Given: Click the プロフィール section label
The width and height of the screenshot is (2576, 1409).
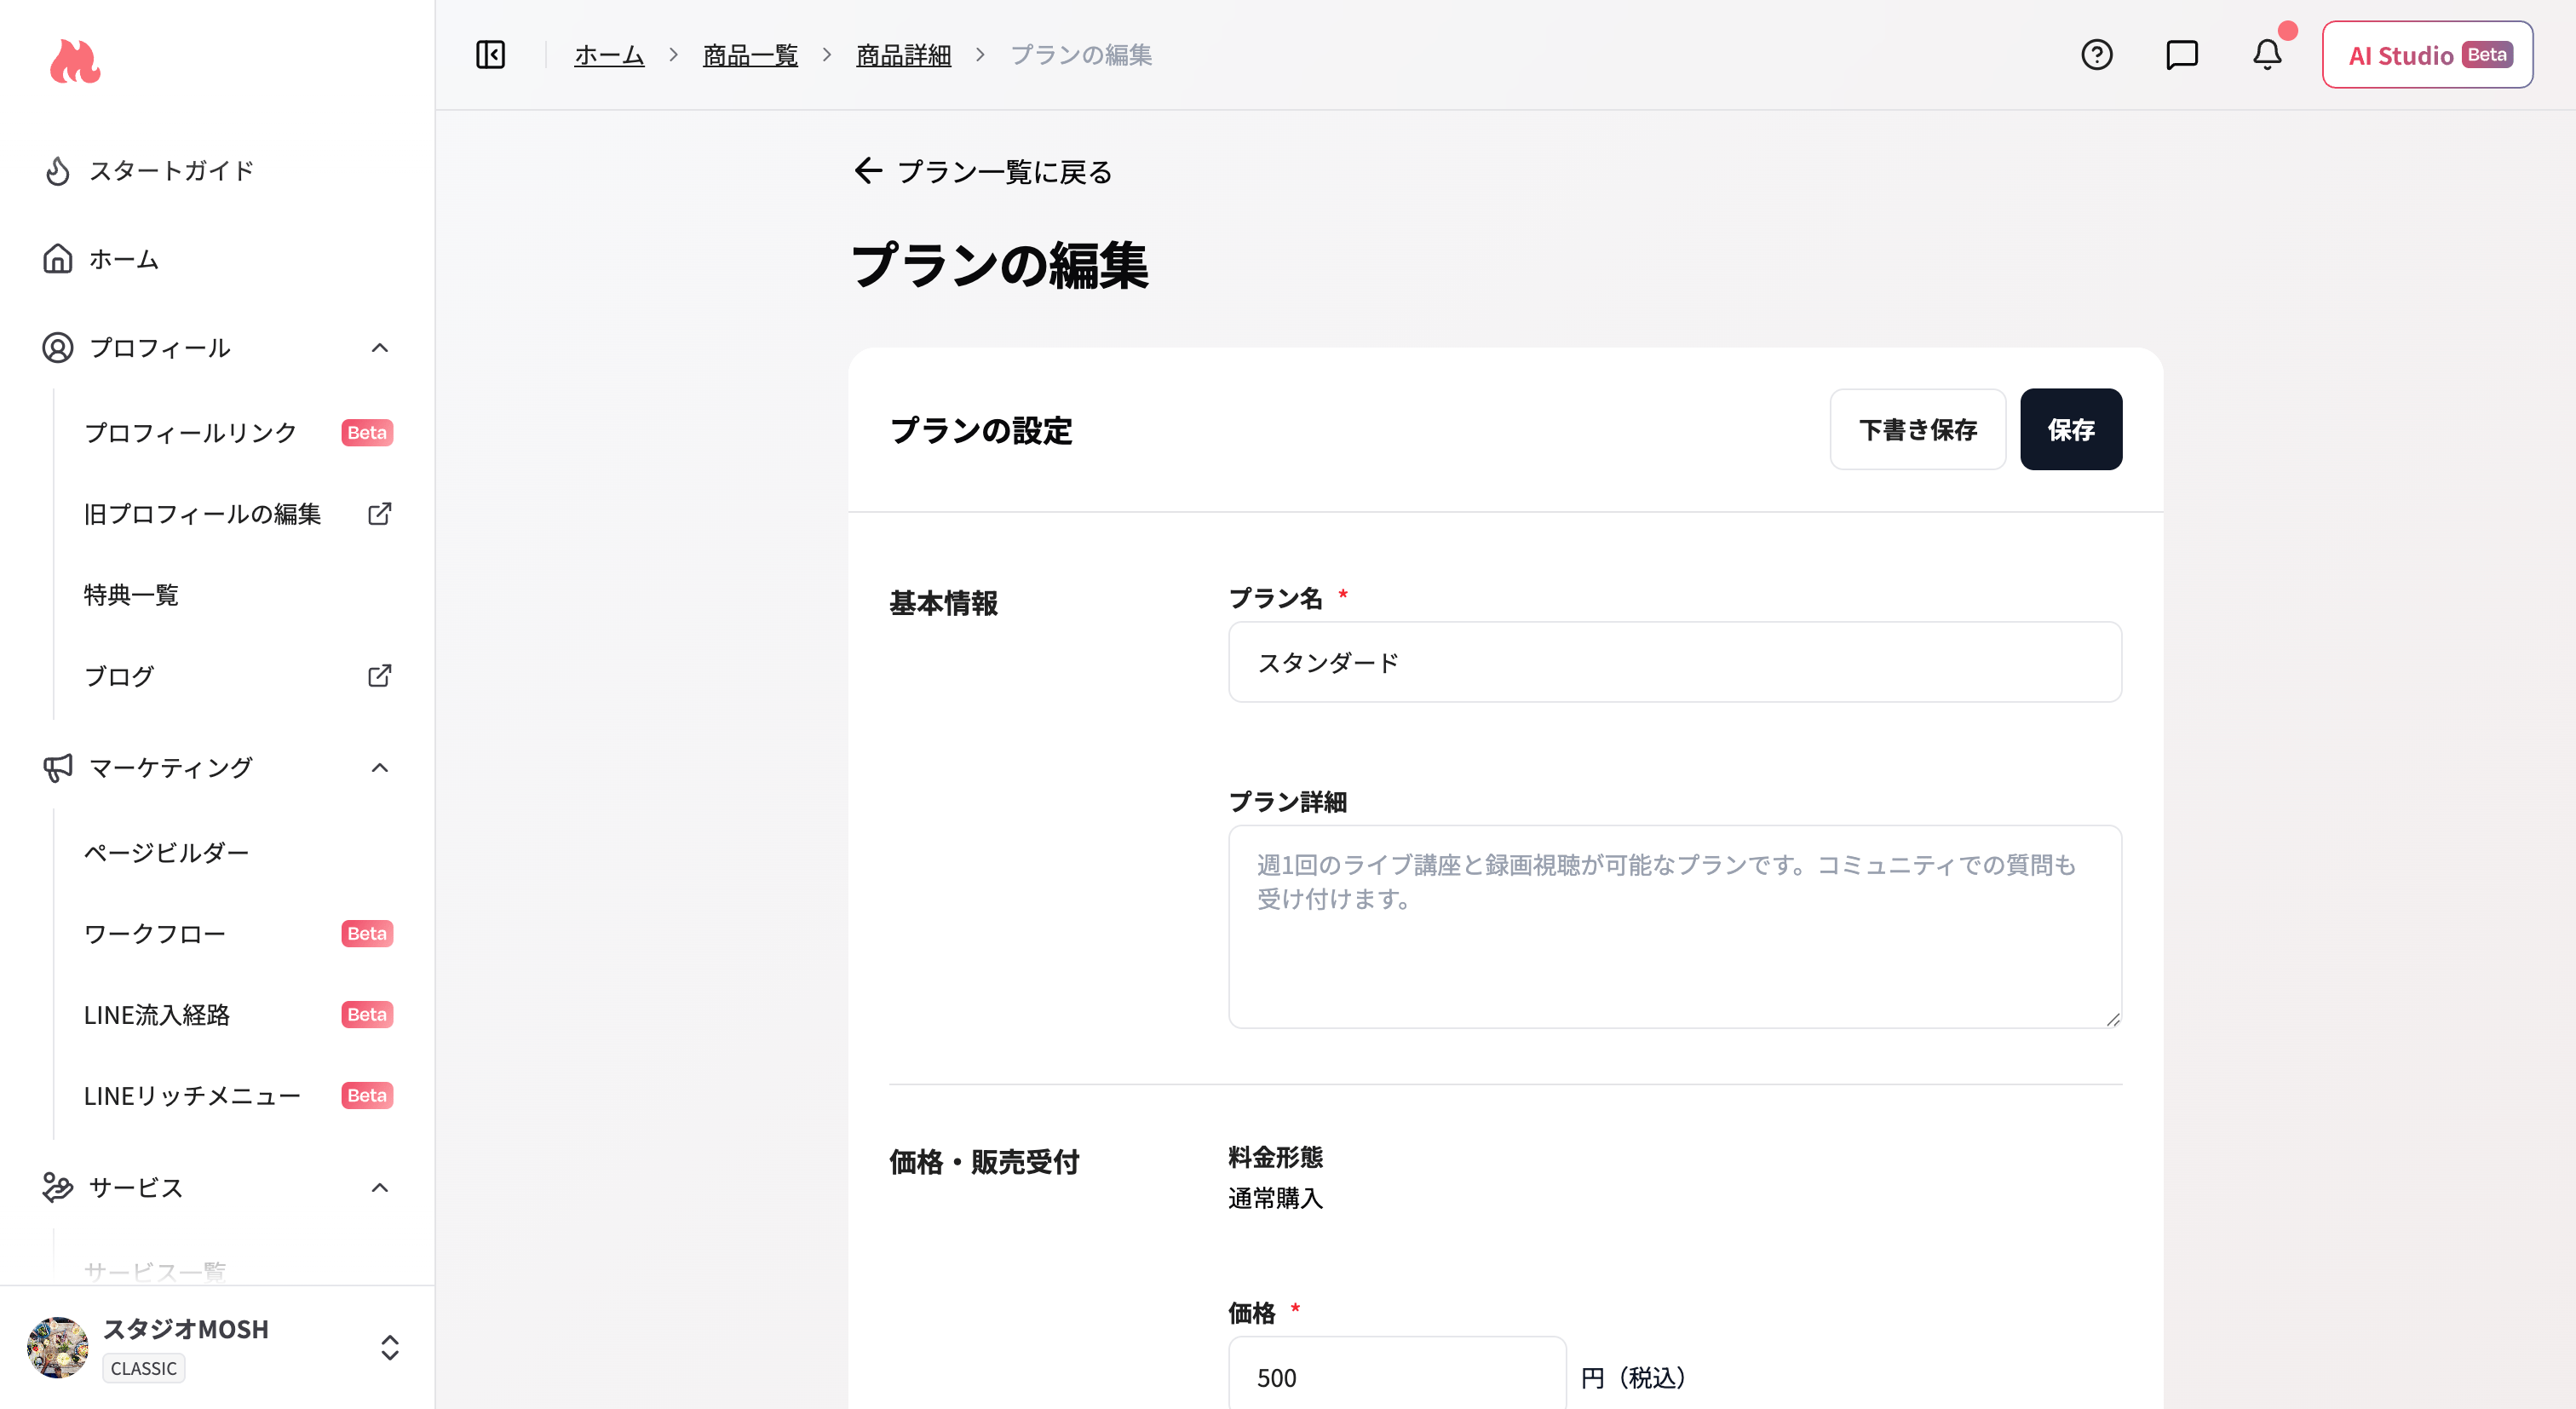Looking at the screenshot, I should point(160,348).
